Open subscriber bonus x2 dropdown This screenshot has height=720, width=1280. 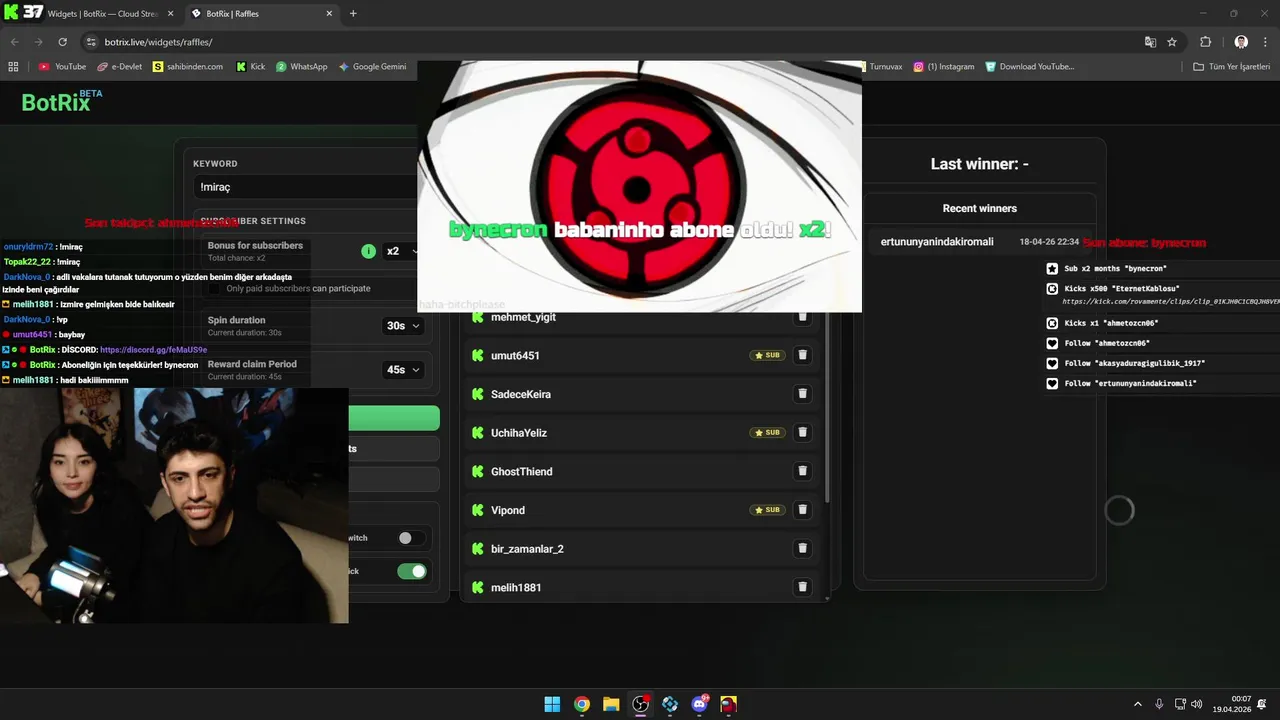[x=402, y=251]
